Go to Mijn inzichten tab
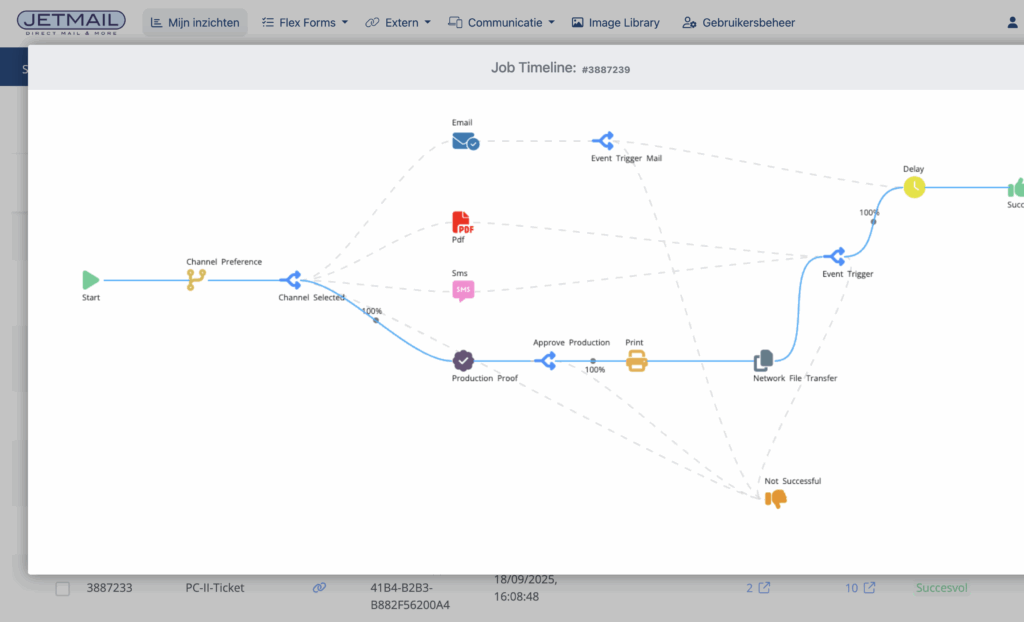The width and height of the screenshot is (1024, 622). pos(195,22)
